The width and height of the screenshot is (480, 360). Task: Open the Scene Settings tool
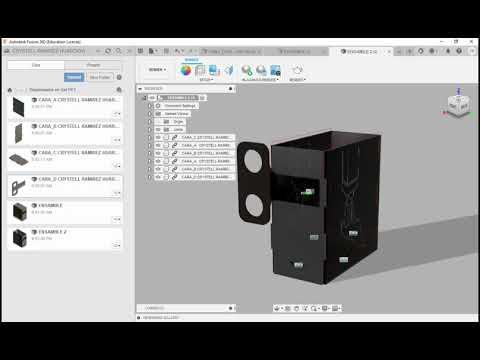tap(200, 70)
